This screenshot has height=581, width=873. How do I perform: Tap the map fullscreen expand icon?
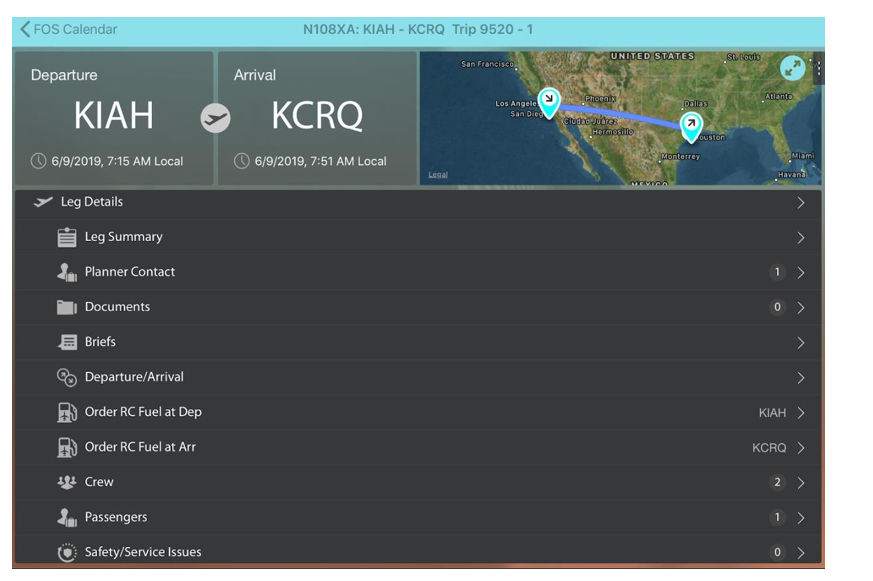tap(792, 68)
